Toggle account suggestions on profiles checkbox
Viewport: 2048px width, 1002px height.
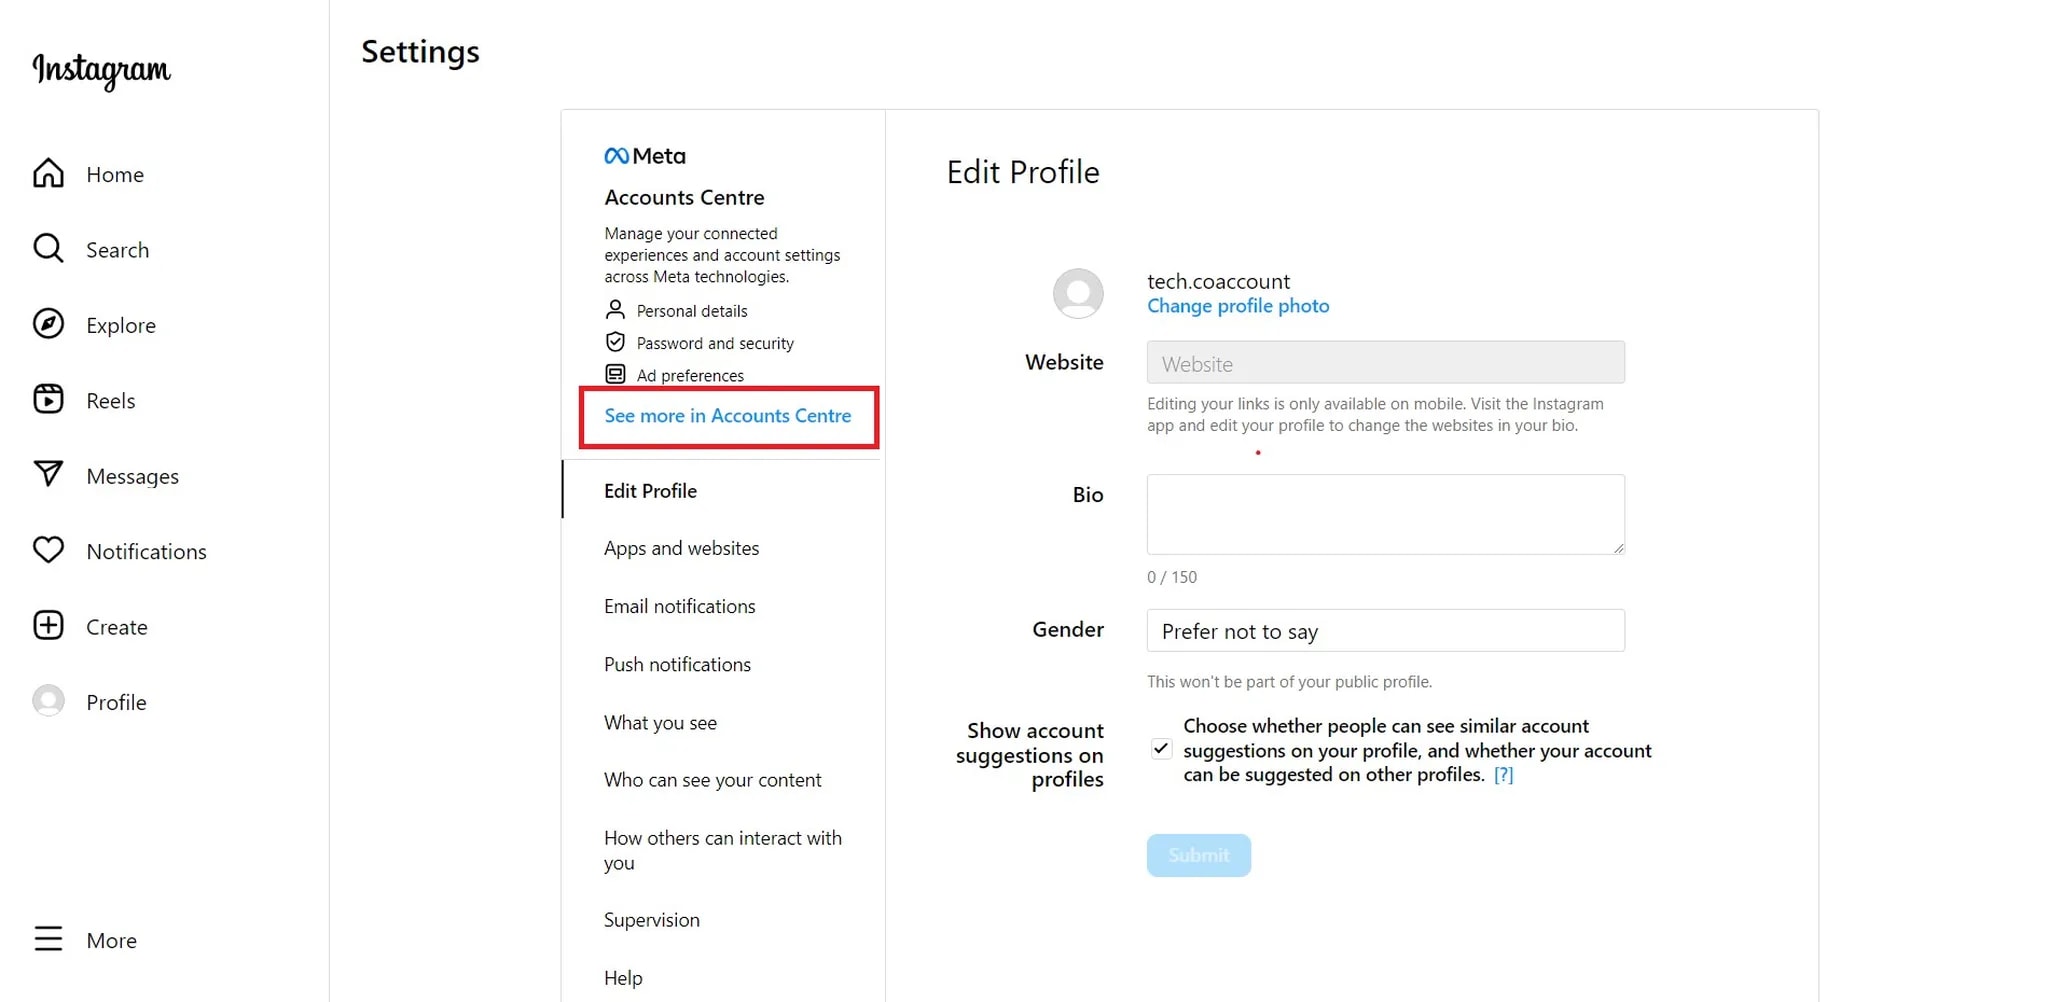click(x=1161, y=749)
